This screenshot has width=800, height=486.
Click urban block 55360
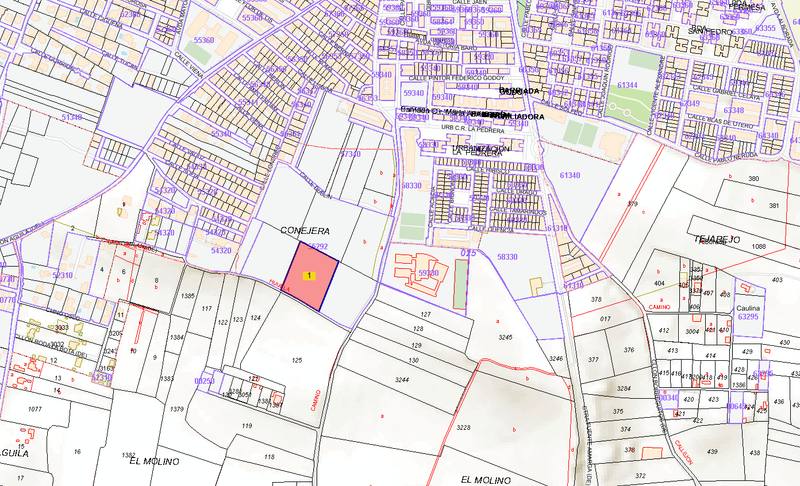coord(204,40)
